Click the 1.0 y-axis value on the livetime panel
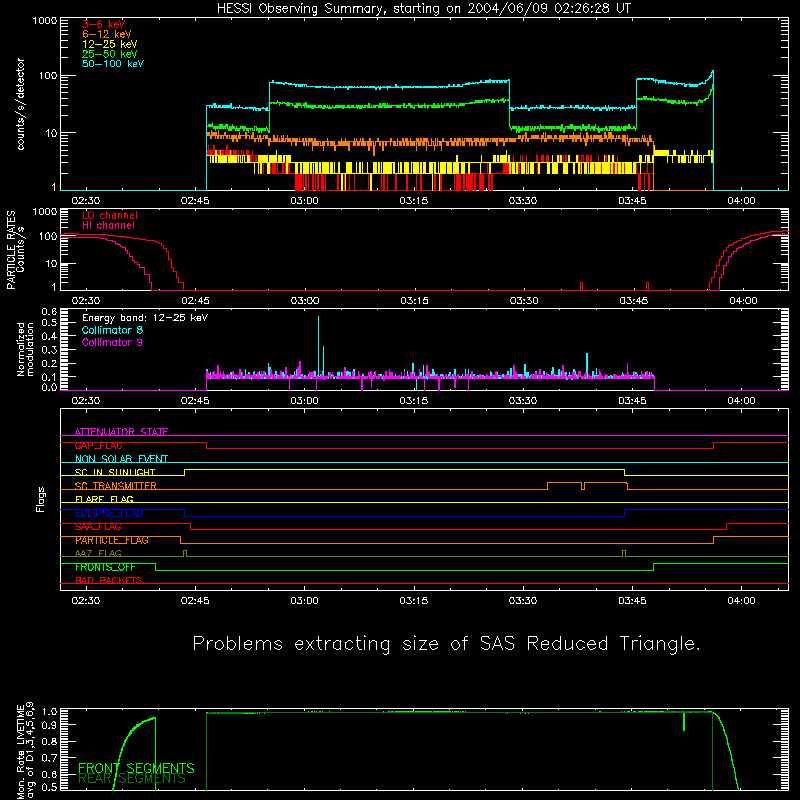 click(50, 712)
